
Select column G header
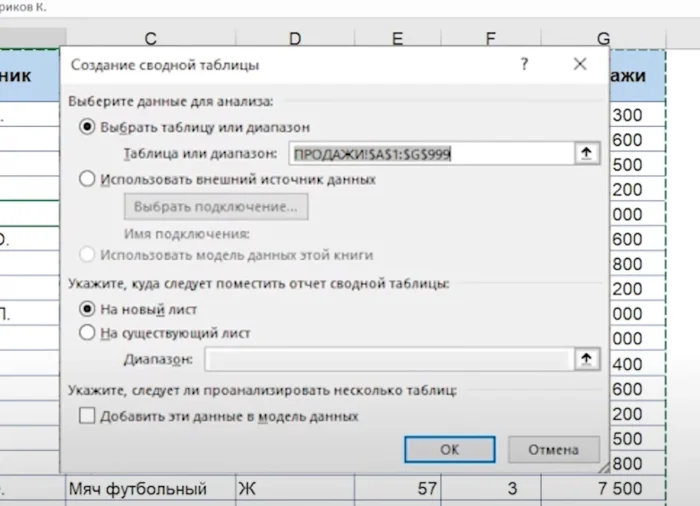(x=603, y=39)
